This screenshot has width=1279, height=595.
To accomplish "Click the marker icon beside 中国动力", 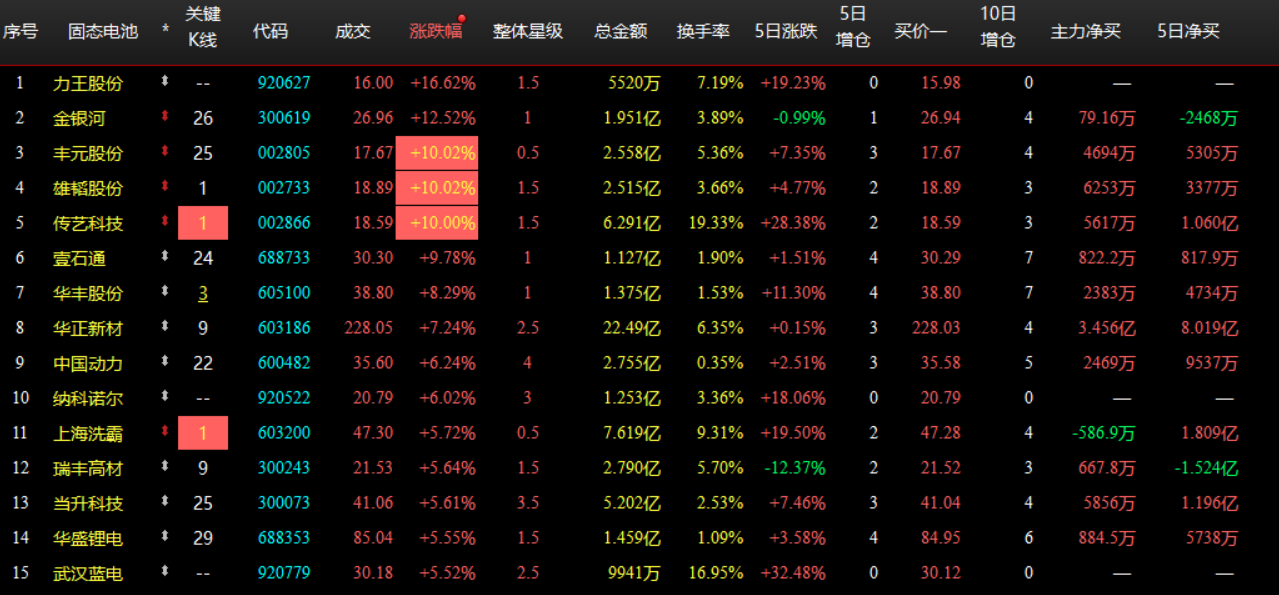I will (x=165, y=362).
